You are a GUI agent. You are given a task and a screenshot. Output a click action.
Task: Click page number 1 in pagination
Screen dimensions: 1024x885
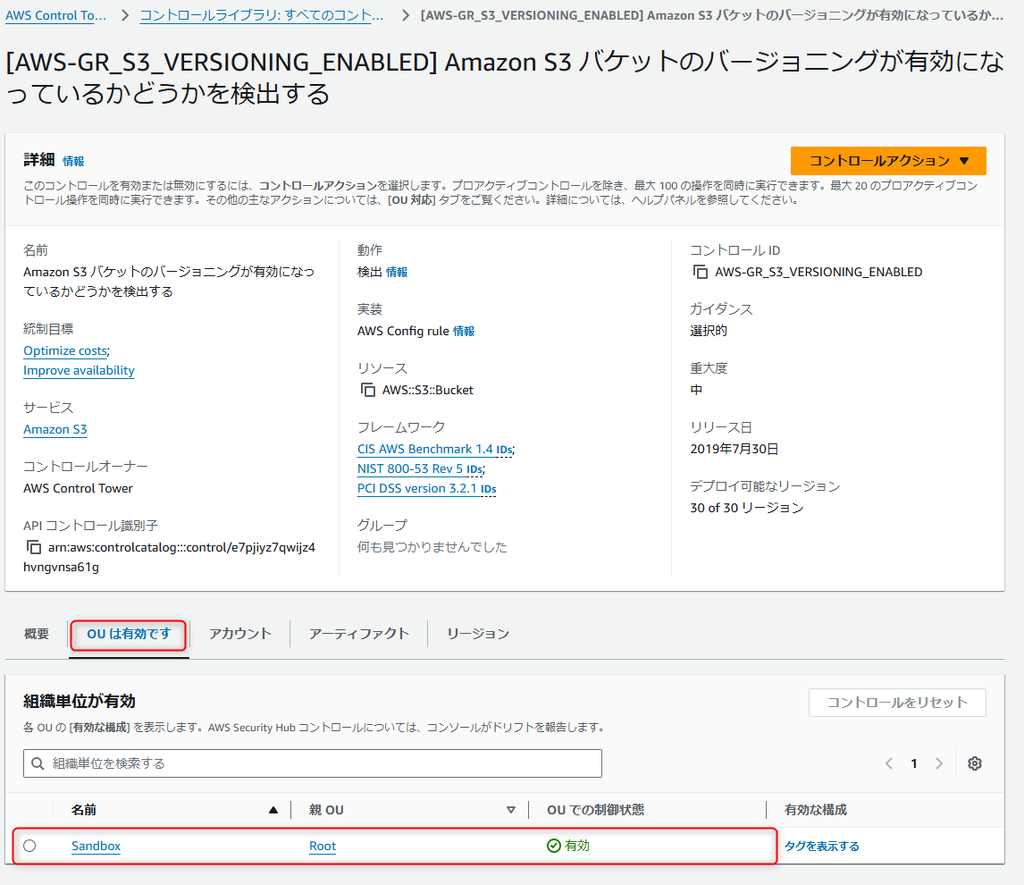pos(914,764)
